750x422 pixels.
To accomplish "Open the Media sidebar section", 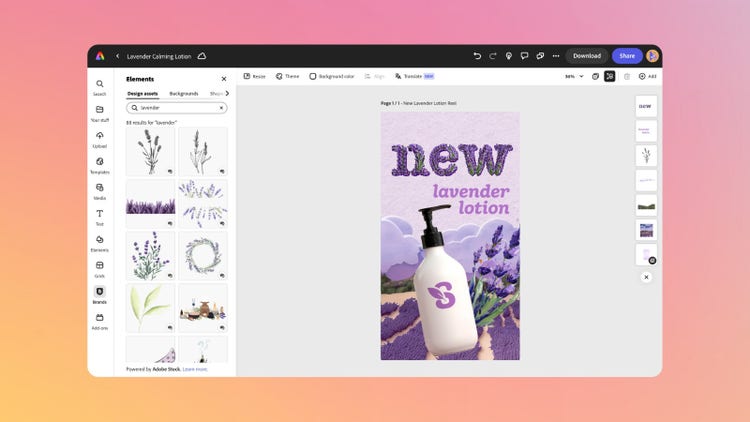I will (100, 190).
